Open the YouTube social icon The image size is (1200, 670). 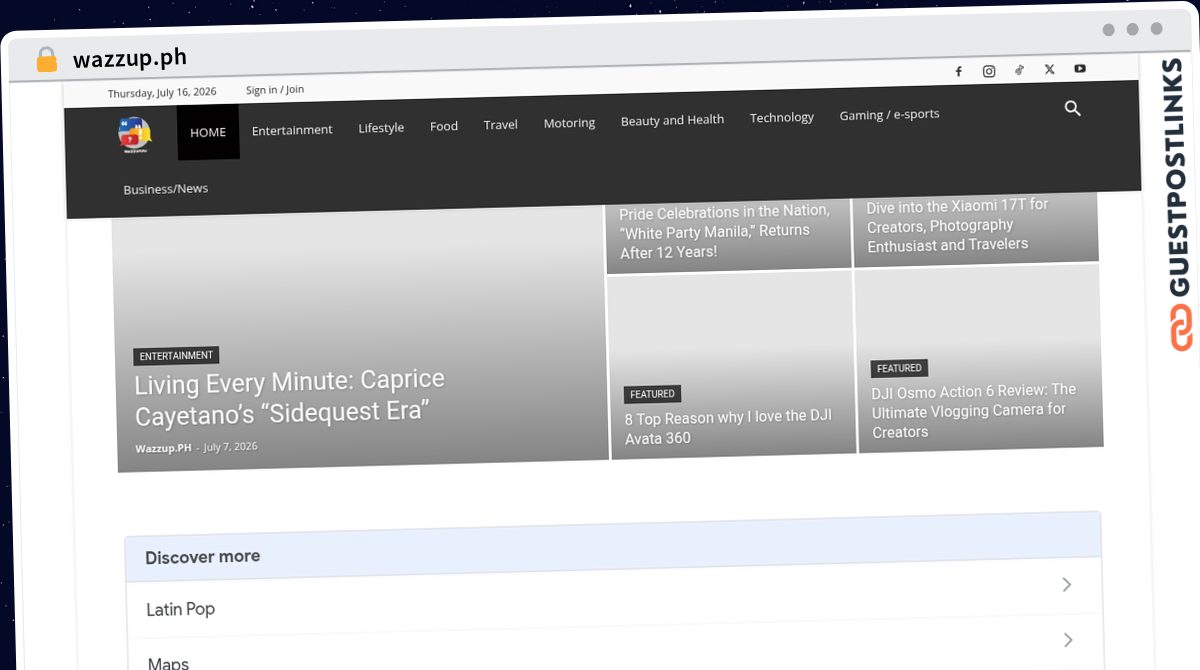point(1080,68)
